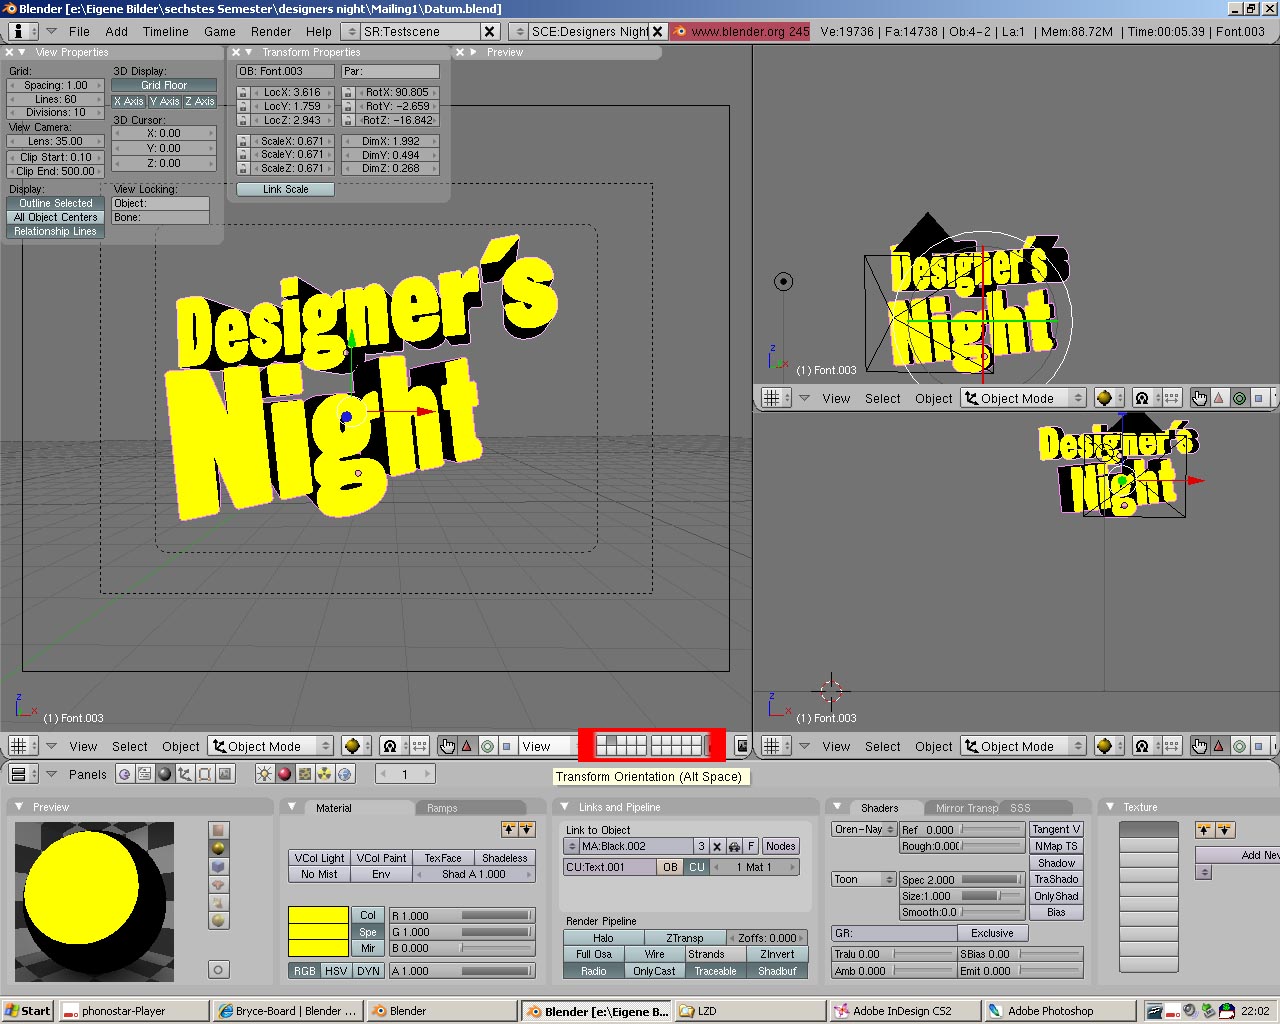The width and height of the screenshot is (1280, 1024).
Task: Click the Link Scale button
Action: (285, 189)
